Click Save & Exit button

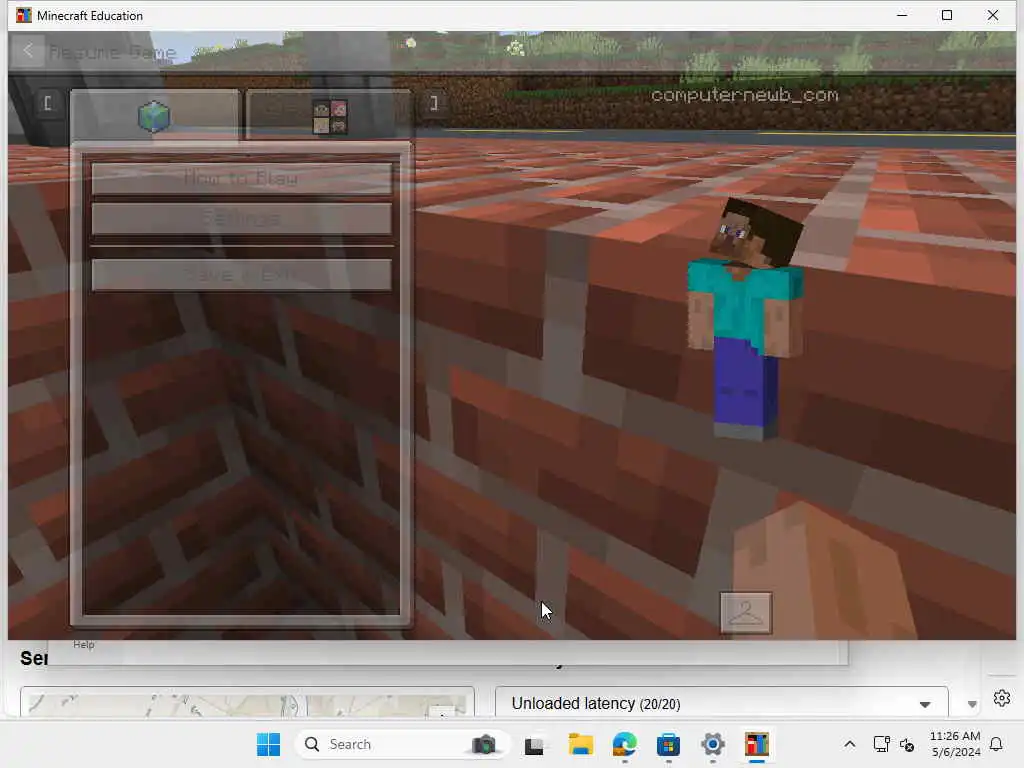click(x=242, y=275)
